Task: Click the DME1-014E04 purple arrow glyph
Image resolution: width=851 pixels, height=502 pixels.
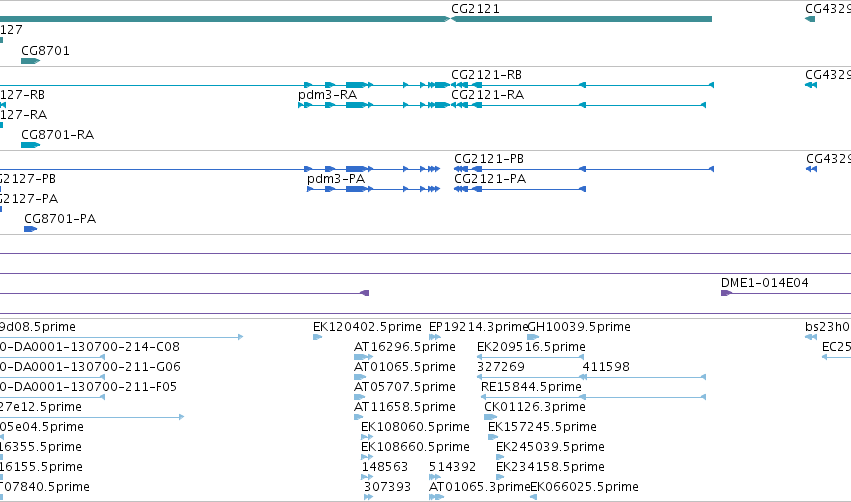Action: point(727,293)
